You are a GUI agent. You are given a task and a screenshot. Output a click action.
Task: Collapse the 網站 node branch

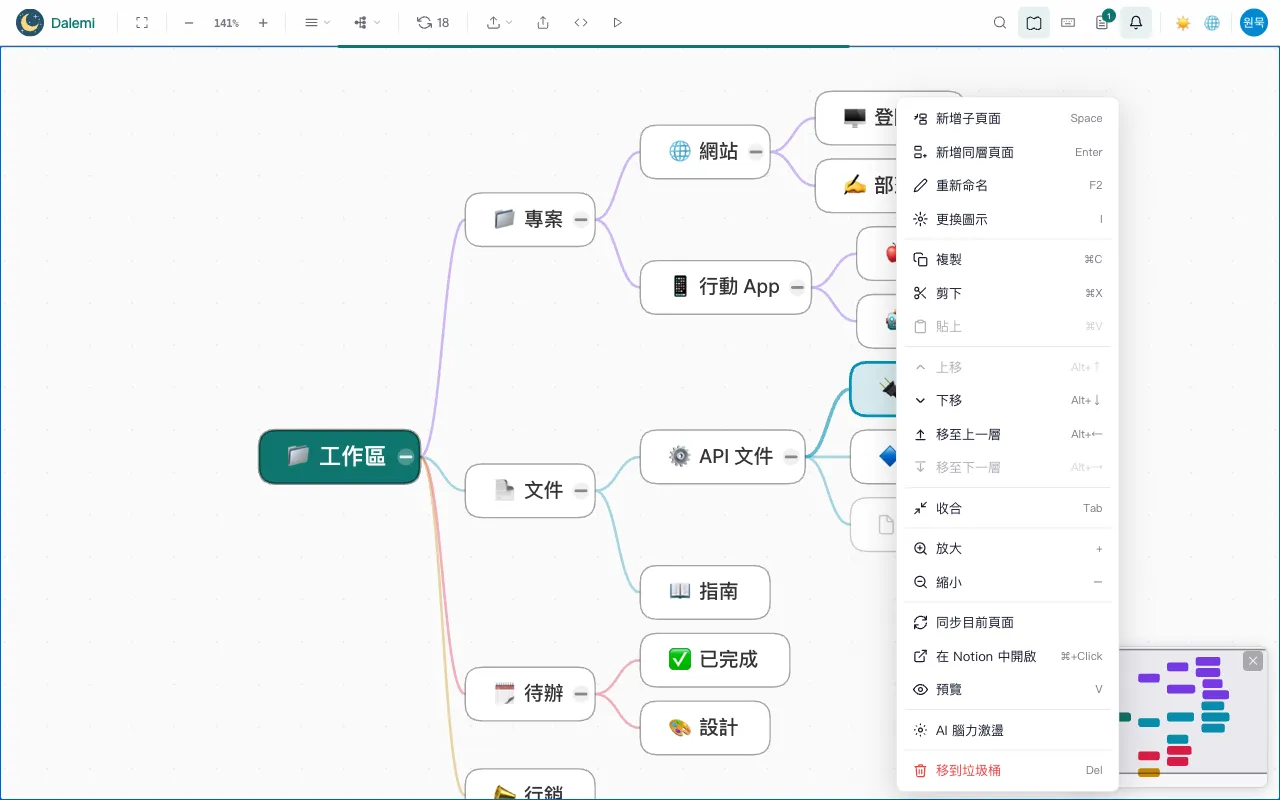coord(756,152)
